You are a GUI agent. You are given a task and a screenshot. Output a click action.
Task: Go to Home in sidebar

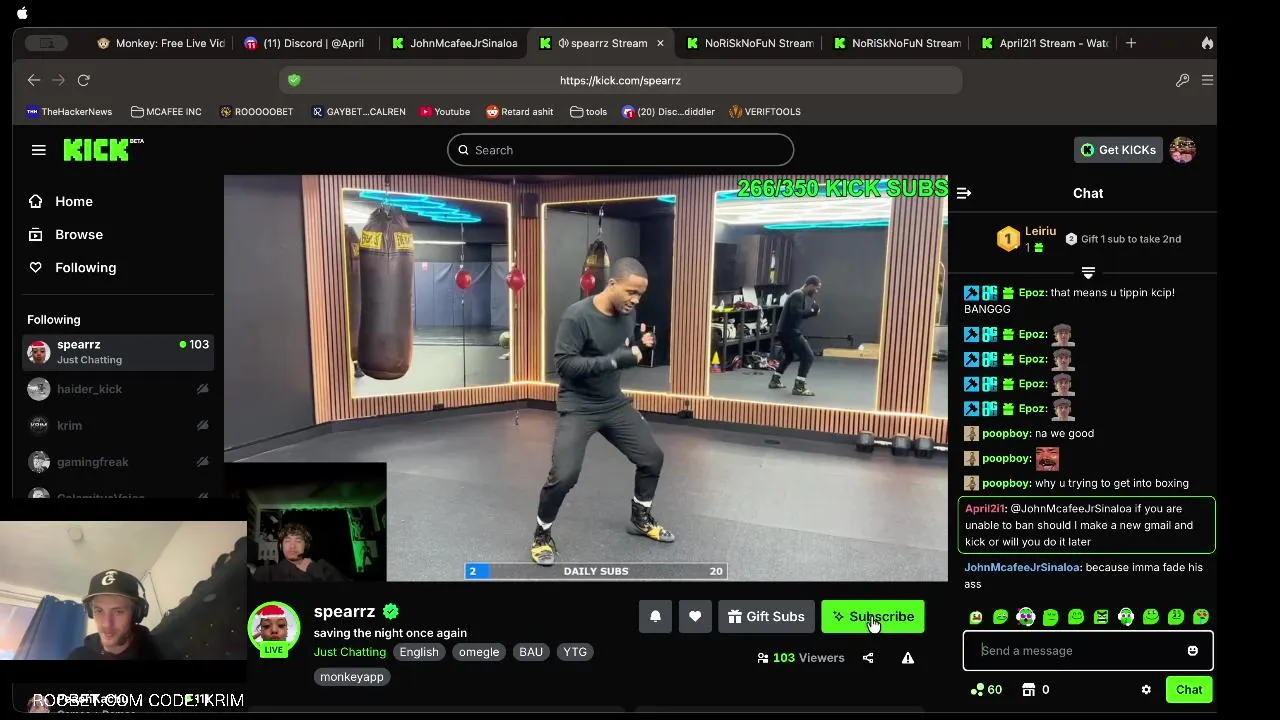click(61, 201)
